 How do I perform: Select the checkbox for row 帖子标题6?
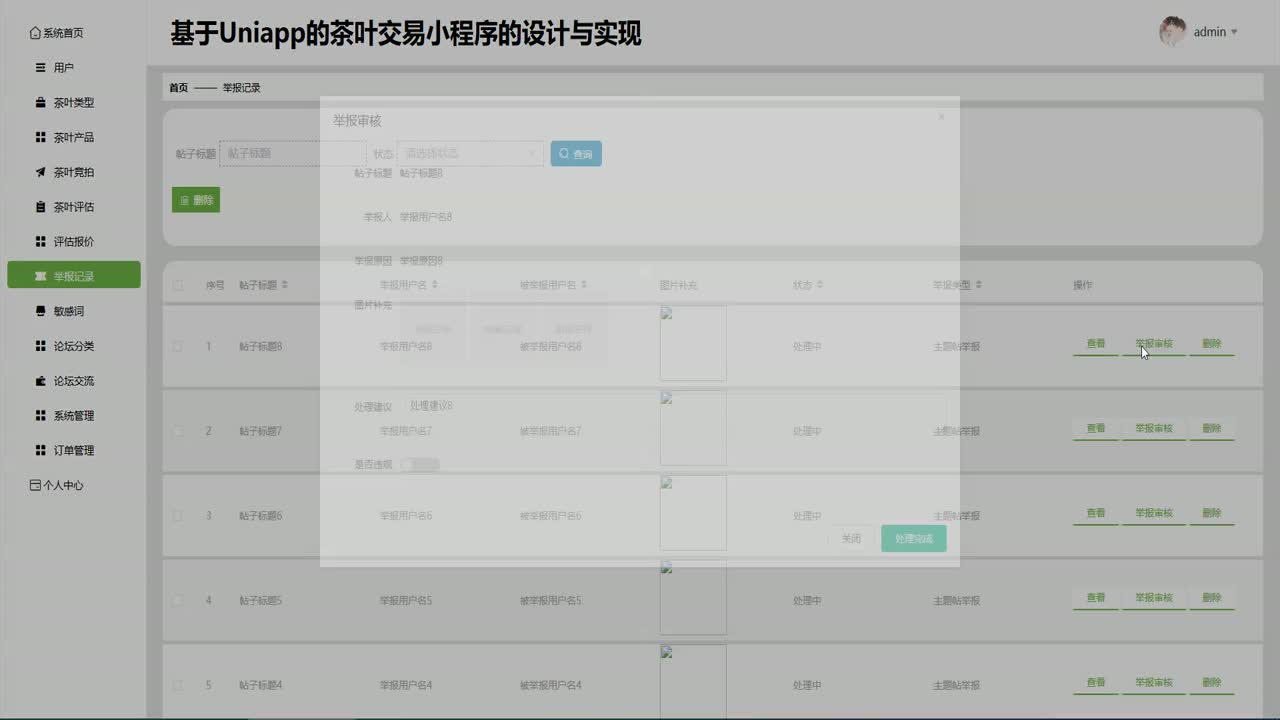pos(178,516)
